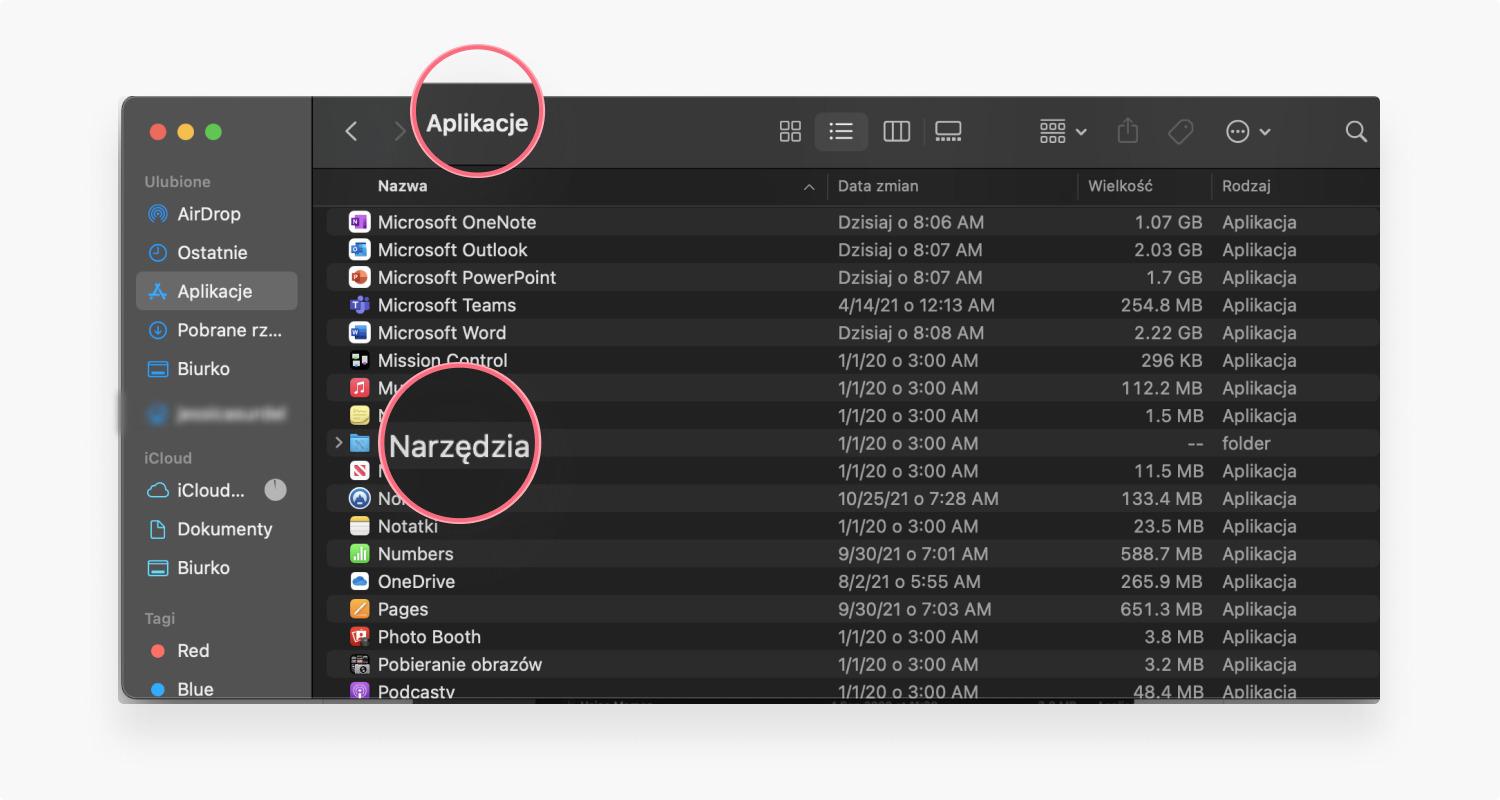Screen dimensions: 1500x800
Task: Select Microsoft Outlook name text
Action: [x=452, y=250]
